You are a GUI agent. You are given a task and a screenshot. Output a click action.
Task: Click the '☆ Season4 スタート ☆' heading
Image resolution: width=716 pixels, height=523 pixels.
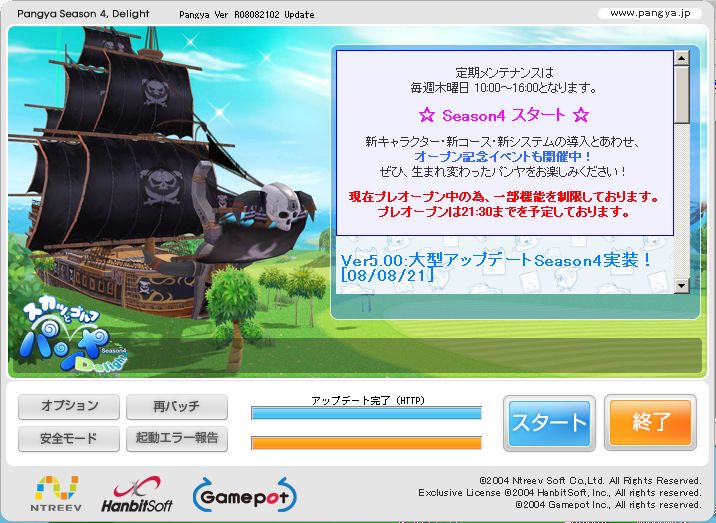(x=504, y=115)
